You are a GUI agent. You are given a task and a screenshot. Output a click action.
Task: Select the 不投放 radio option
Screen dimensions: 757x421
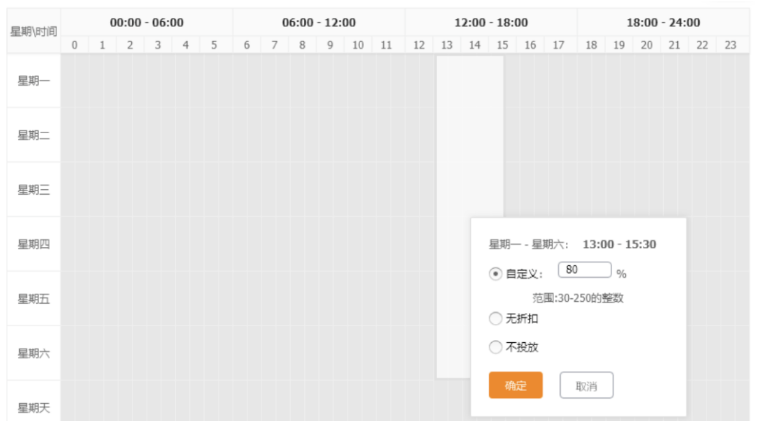(x=496, y=347)
